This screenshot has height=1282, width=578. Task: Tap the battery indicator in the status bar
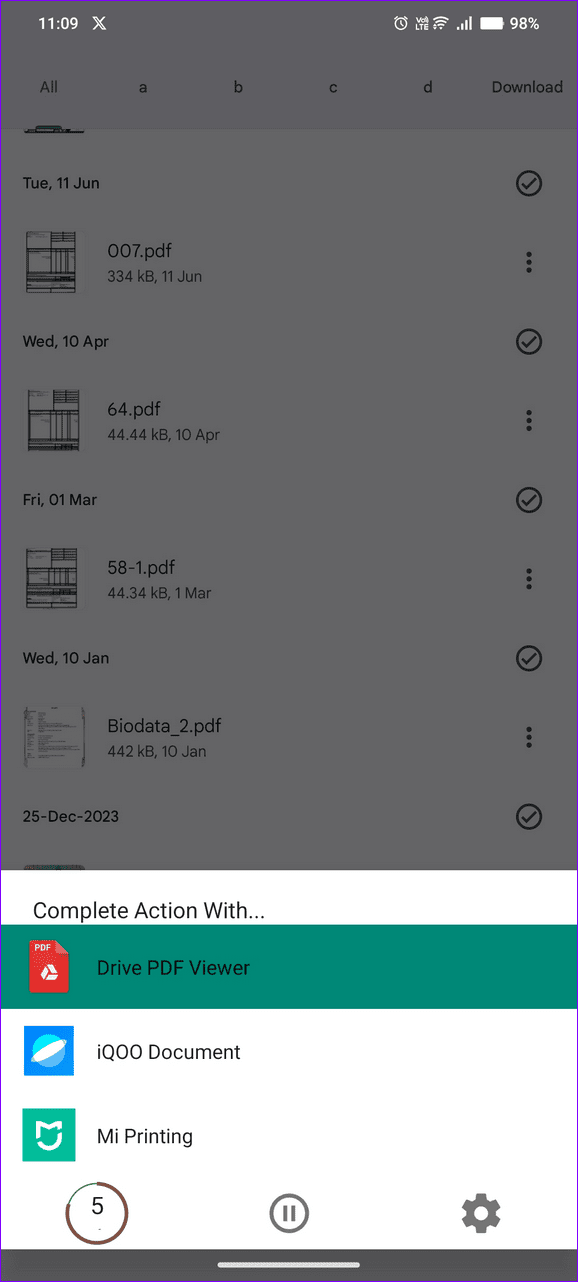point(487,22)
